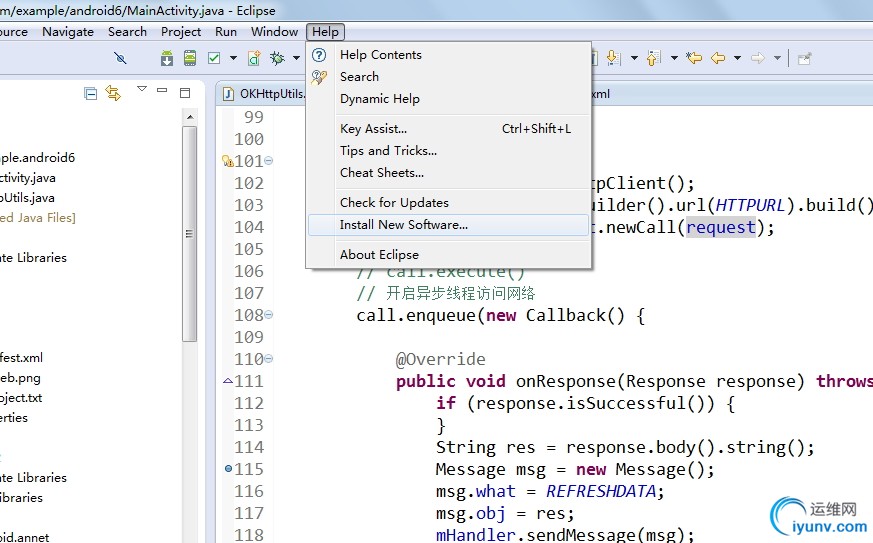Click the warning marker at line 101
Viewport: 873px width, 543px height.
(x=228, y=161)
